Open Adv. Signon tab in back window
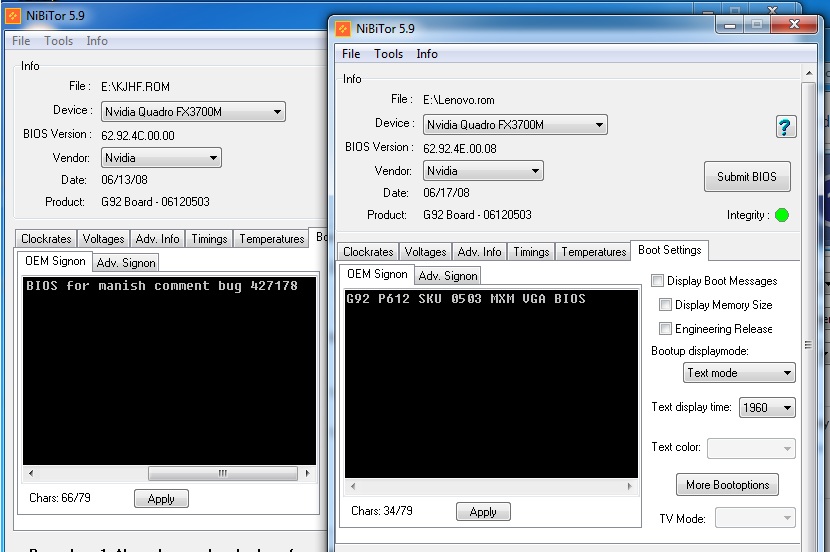 [126, 263]
